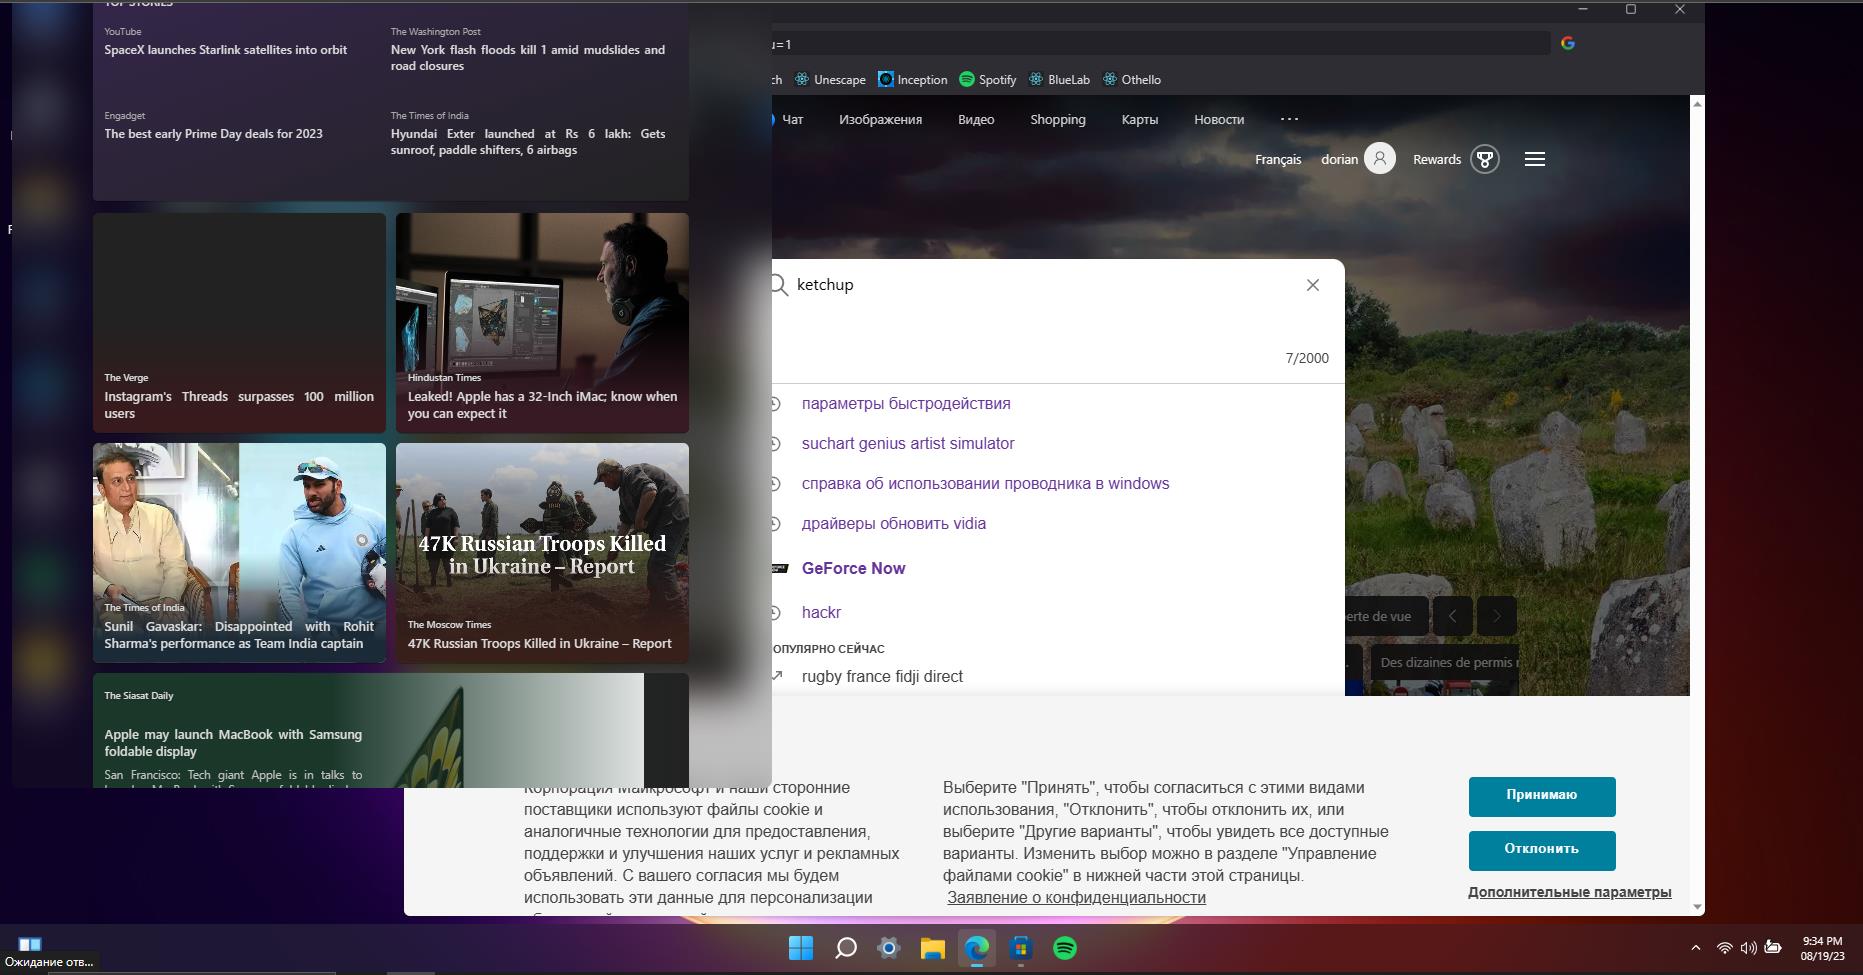Open the Windows Start menu
The image size is (1863, 975).
pyautogui.click(x=801, y=948)
